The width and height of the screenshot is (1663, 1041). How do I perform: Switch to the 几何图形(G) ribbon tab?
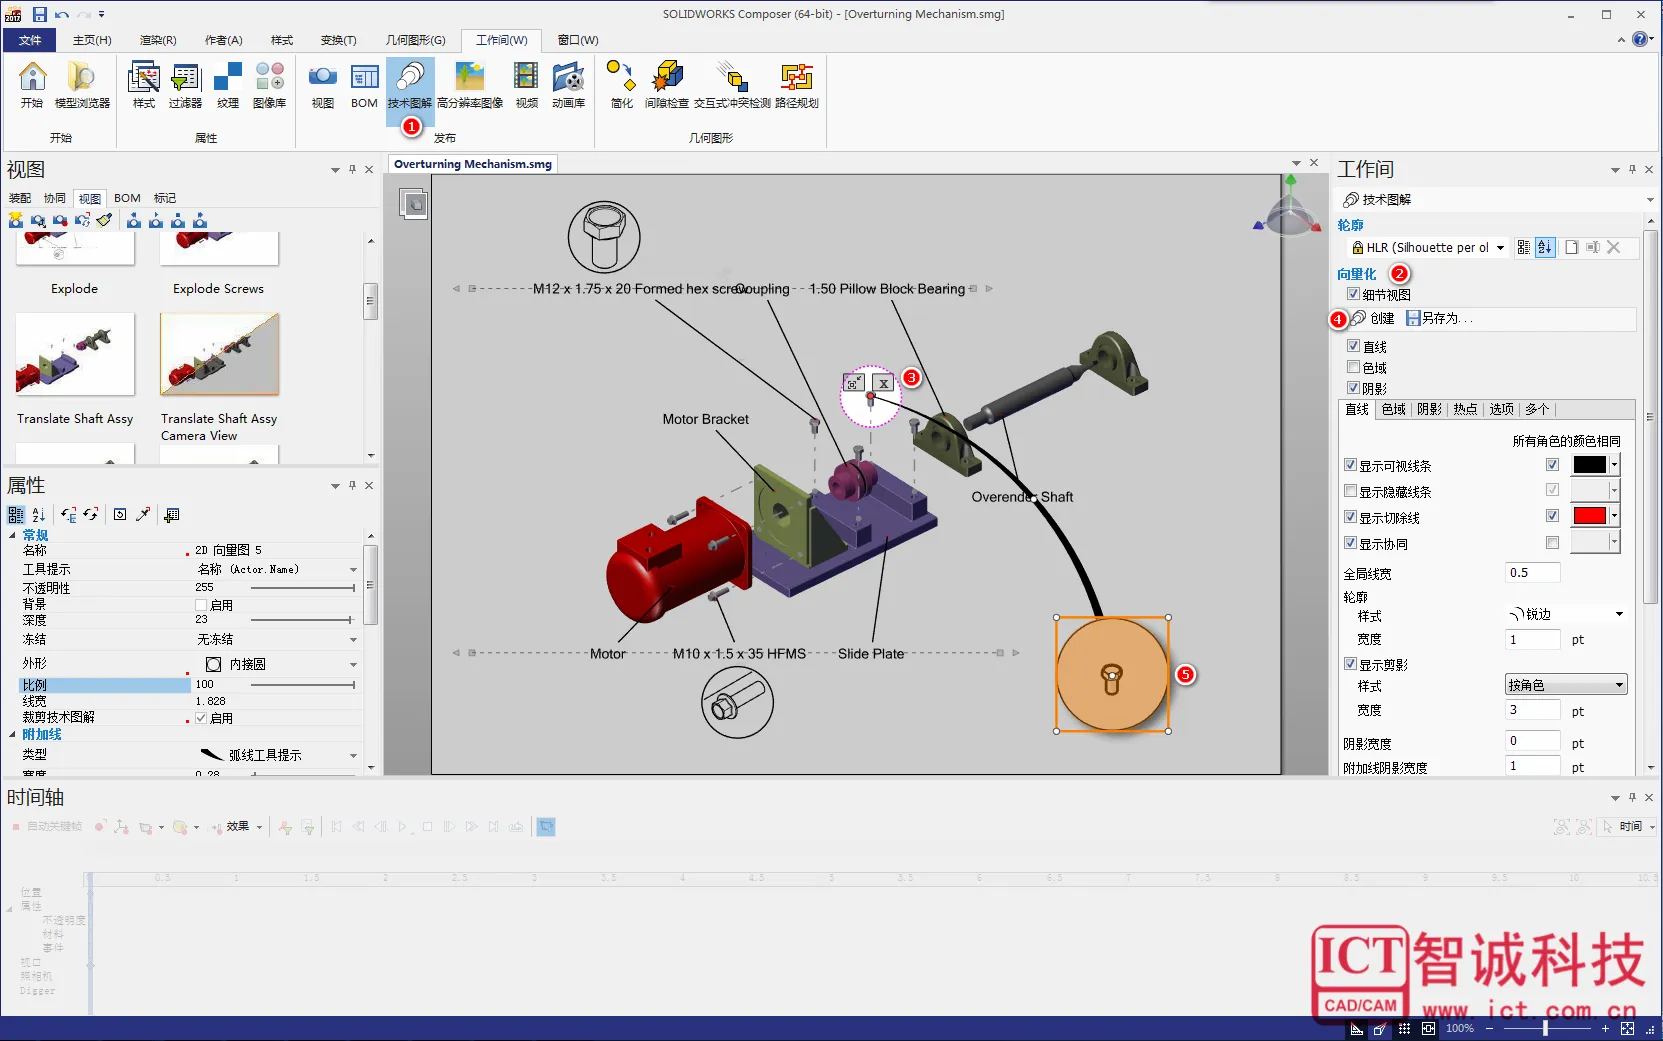[x=415, y=40]
